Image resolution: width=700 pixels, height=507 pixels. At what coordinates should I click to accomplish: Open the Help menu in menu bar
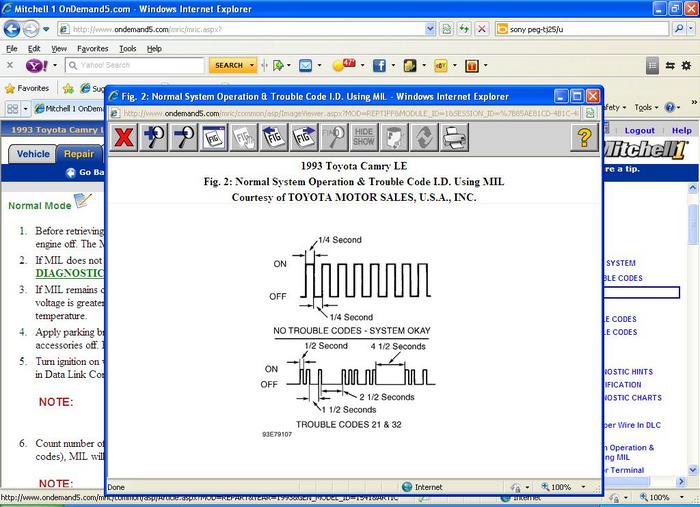pos(154,49)
